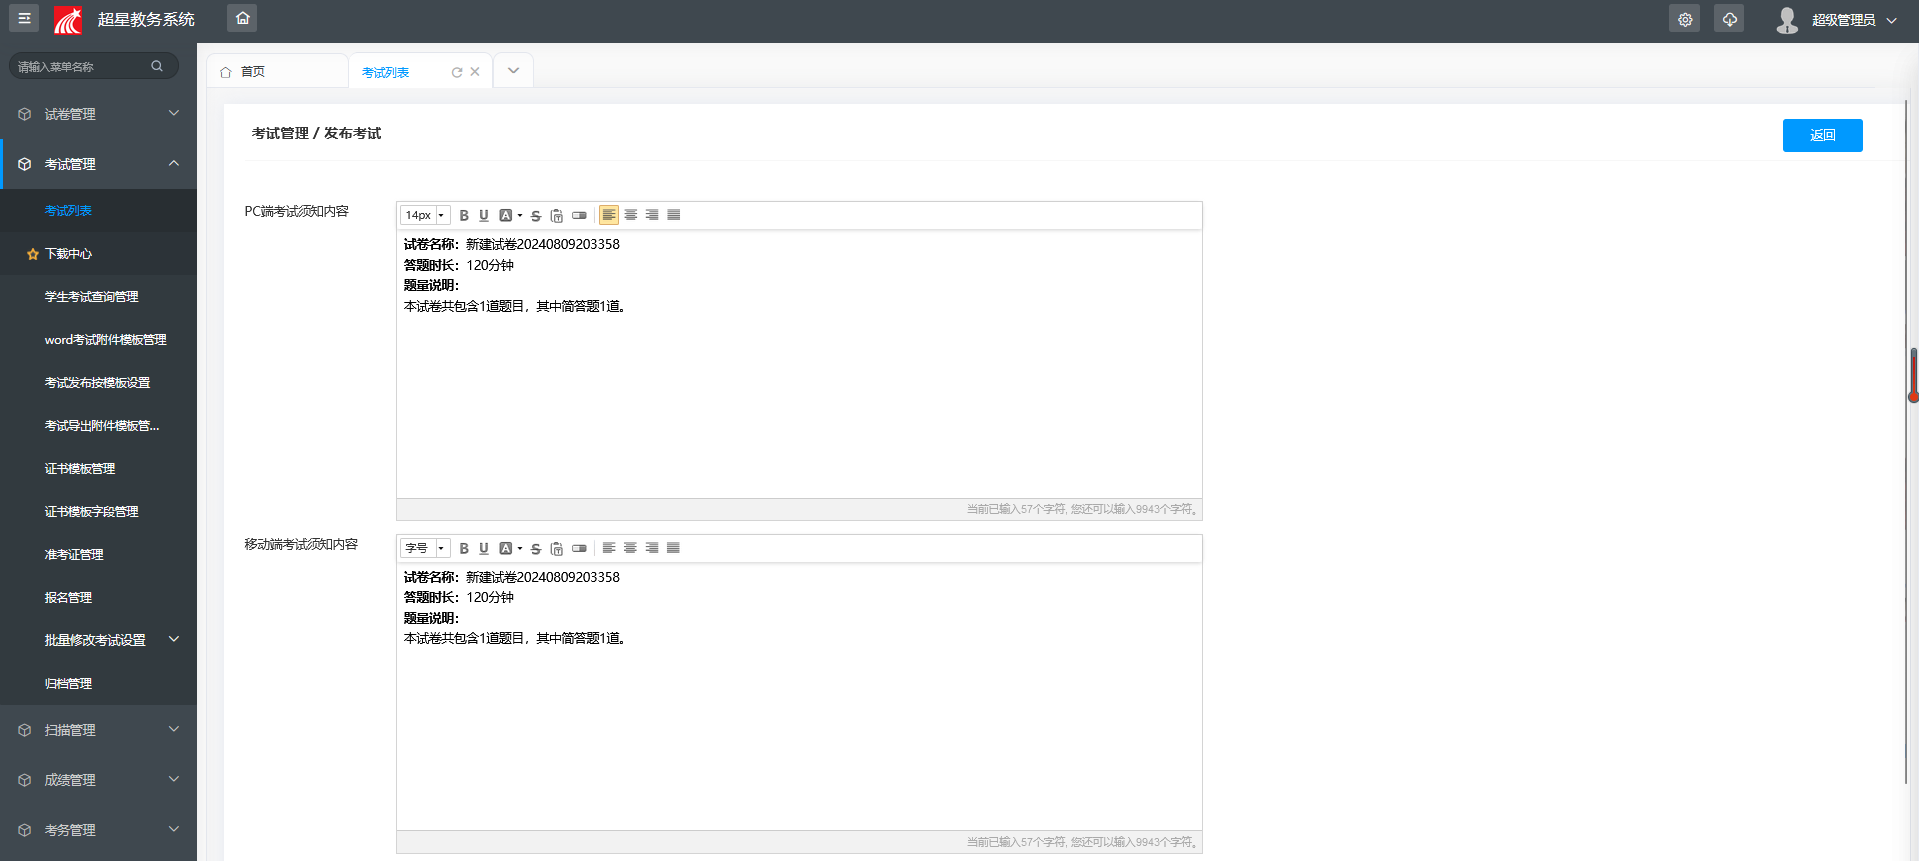Collapse sidebar with hamburger menu icon
Viewport: 1919px width, 861px height.
[x=24, y=18]
